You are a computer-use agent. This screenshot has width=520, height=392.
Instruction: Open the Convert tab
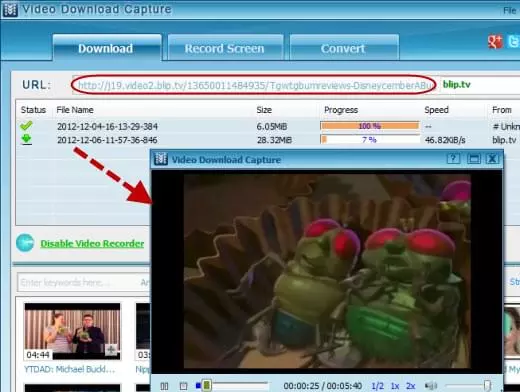[344, 48]
